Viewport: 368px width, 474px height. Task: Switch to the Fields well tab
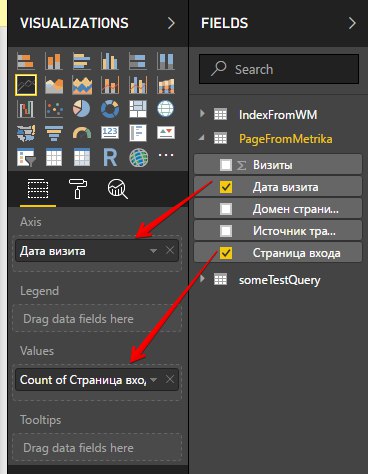pos(38,189)
